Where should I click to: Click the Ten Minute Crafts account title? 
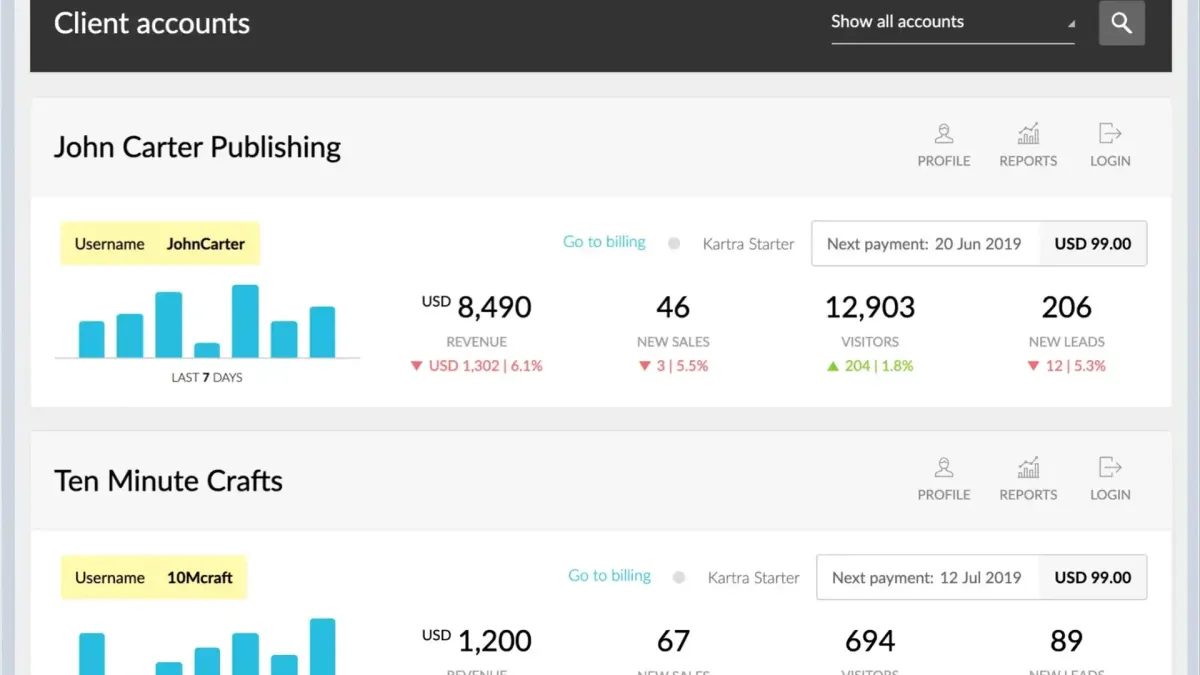tap(168, 481)
